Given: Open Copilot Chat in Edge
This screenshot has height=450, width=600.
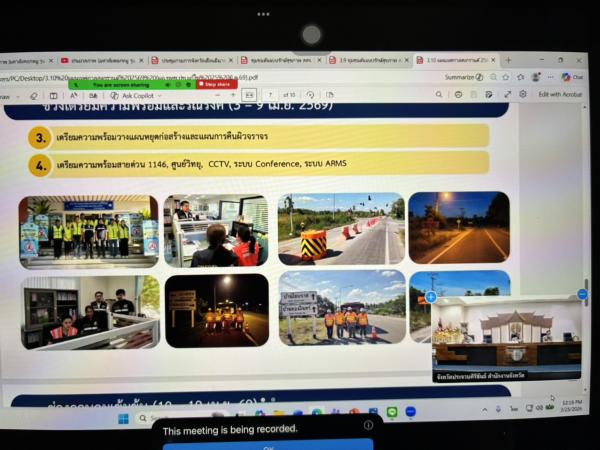Looking at the screenshot, I should (x=566, y=77).
